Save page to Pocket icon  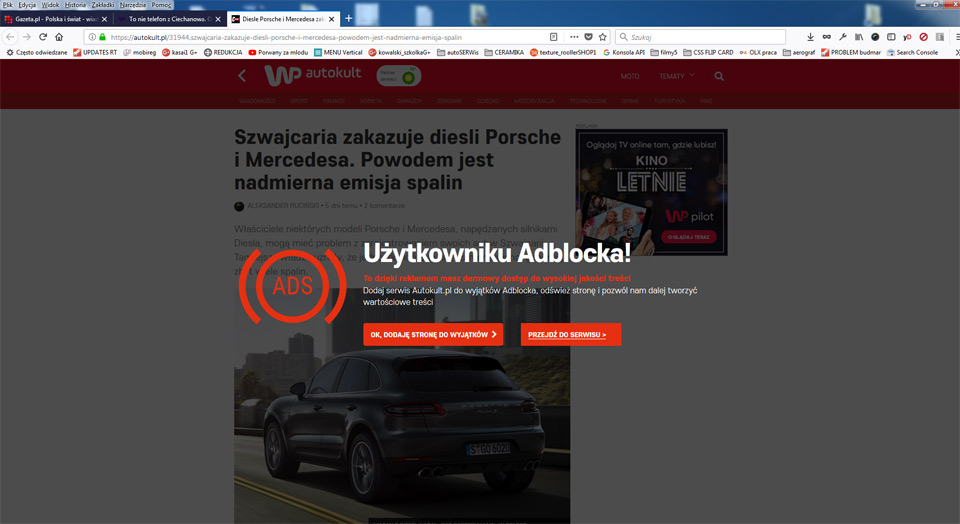588,37
